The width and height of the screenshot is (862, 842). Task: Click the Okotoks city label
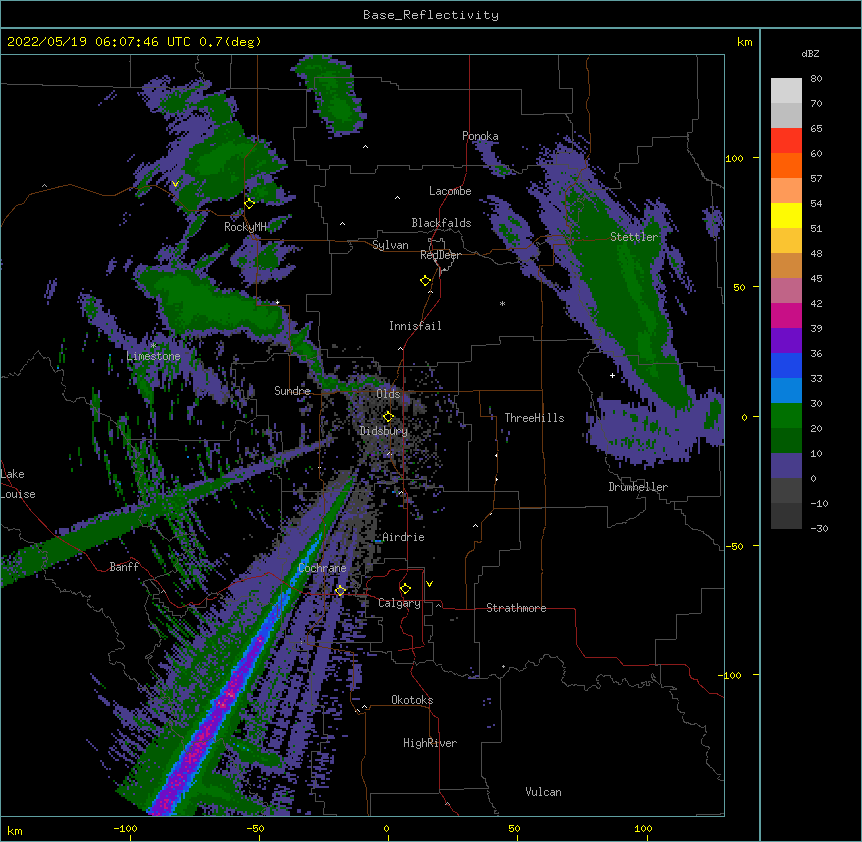[x=412, y=700]
